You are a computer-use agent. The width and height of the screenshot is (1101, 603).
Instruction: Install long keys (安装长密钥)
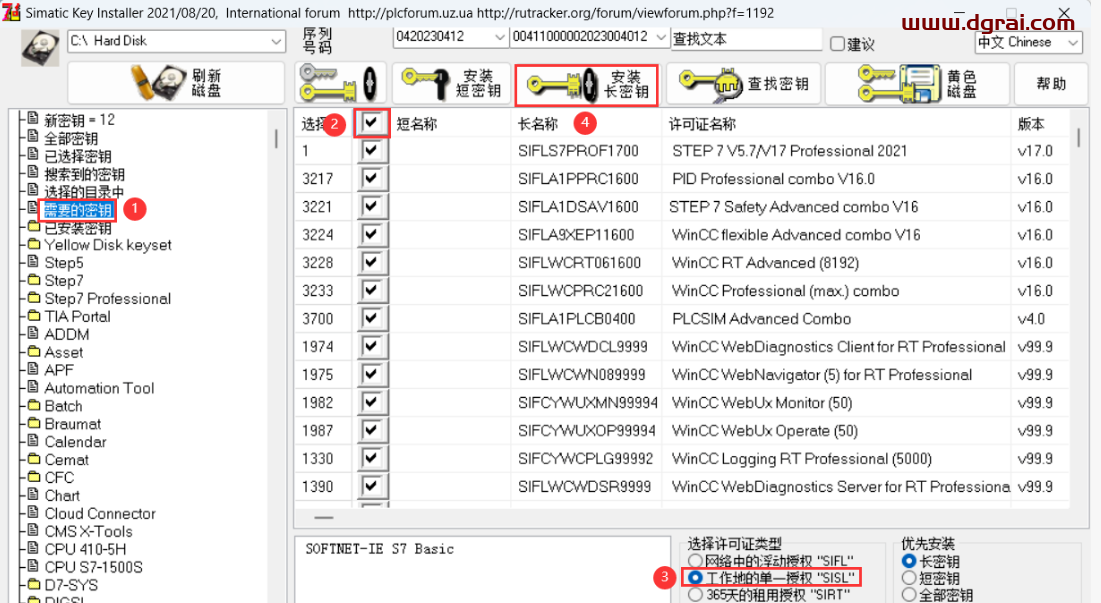586,85
